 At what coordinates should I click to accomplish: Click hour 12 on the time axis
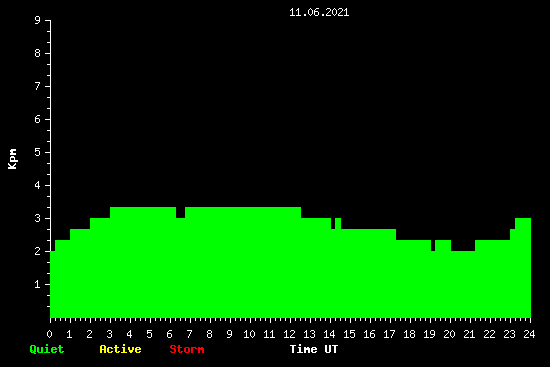[x=289, y=334]
